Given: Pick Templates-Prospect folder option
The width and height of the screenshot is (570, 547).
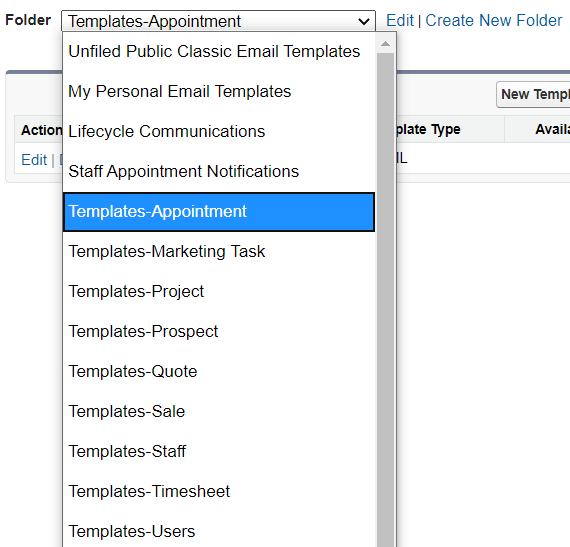Looking at the screenshot, I should point(219,331).
